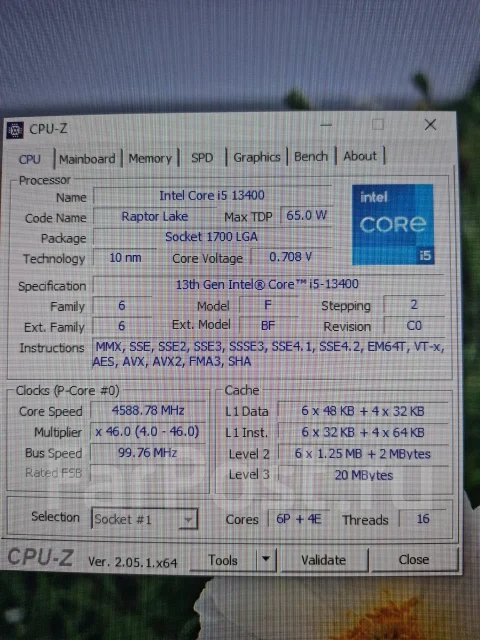Click the Close button
Image resolution: width=480 pixels, height=640 pixels.
coord(414,559)
